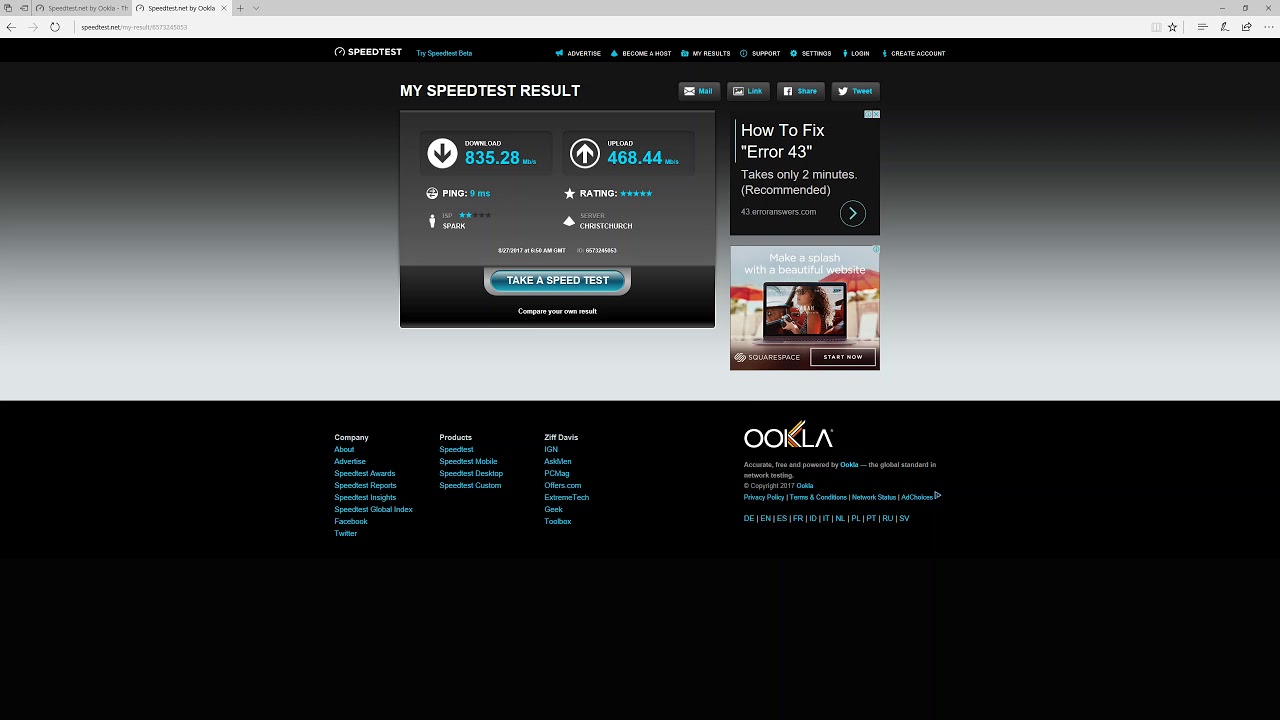This screenshot has height=720, width=1280.
Task: Share result via Mail button
Action: click(698, 91)
